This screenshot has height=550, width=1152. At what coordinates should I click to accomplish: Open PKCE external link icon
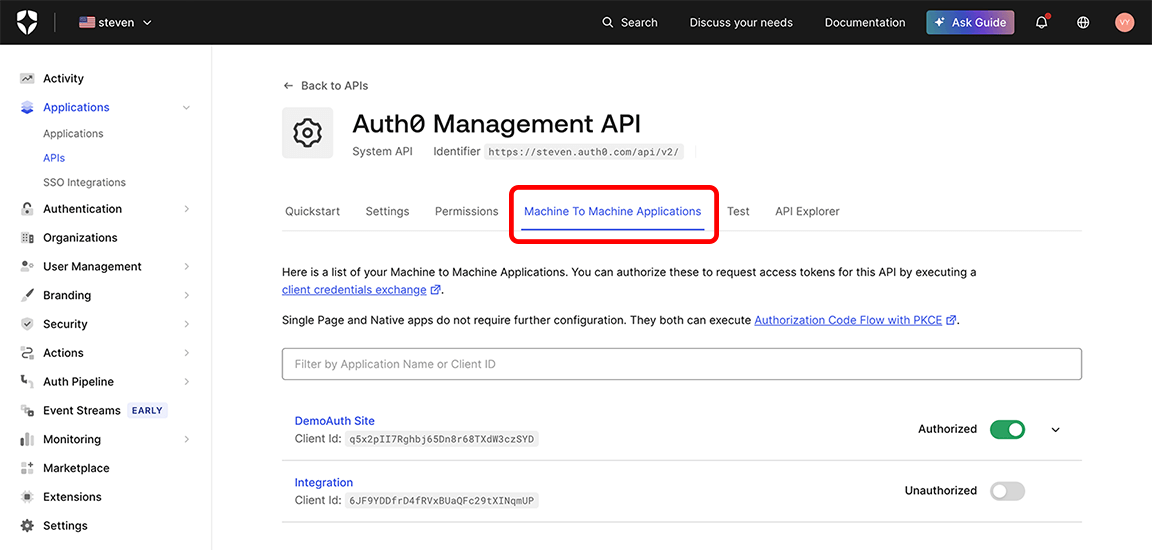[x=951, y=320]
